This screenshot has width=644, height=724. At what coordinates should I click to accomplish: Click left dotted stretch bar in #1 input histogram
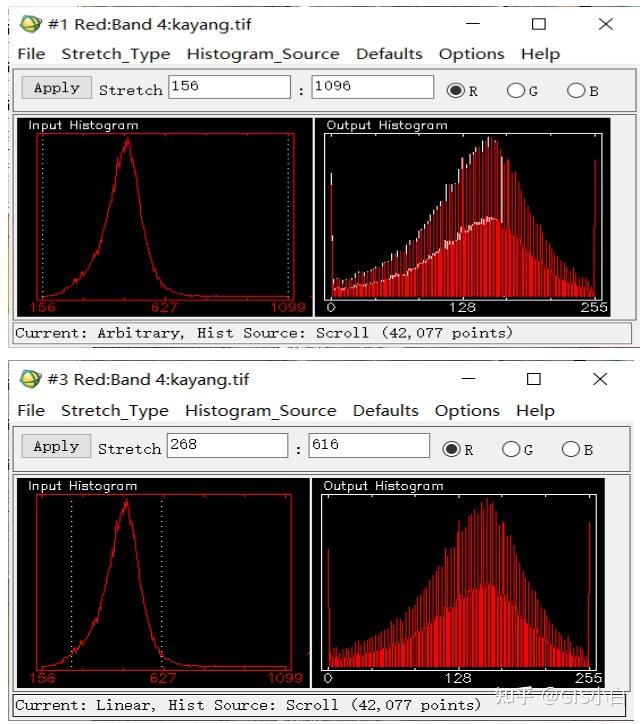[42, 216]
